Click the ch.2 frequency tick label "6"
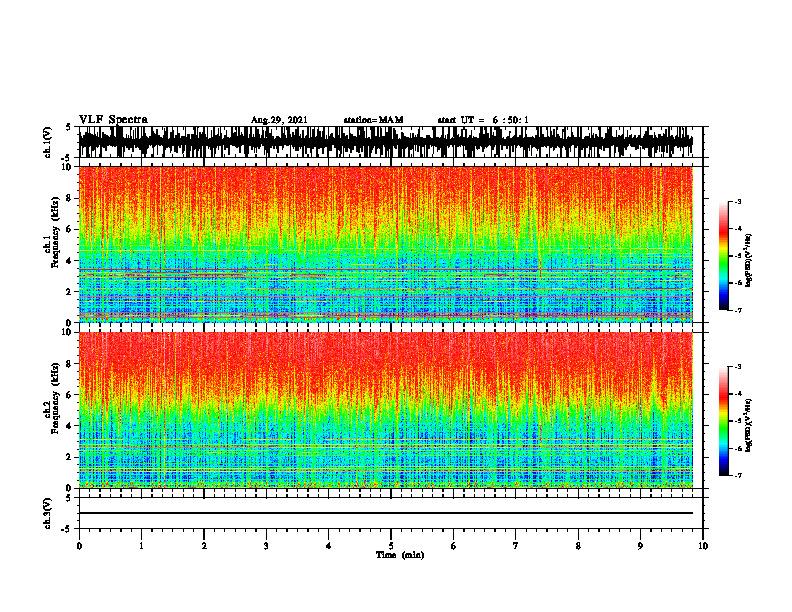Image resolution: width=792 pixels, height=612 pixels. [x=70, y=395]
